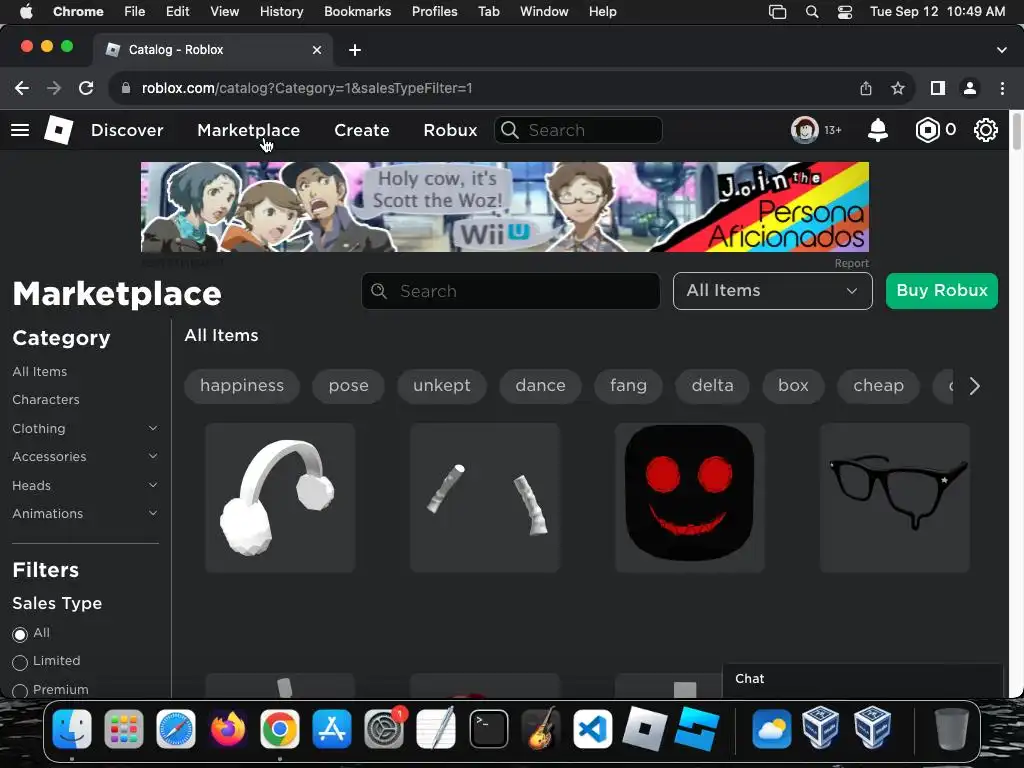Expand the Heads category

(153, 485)
